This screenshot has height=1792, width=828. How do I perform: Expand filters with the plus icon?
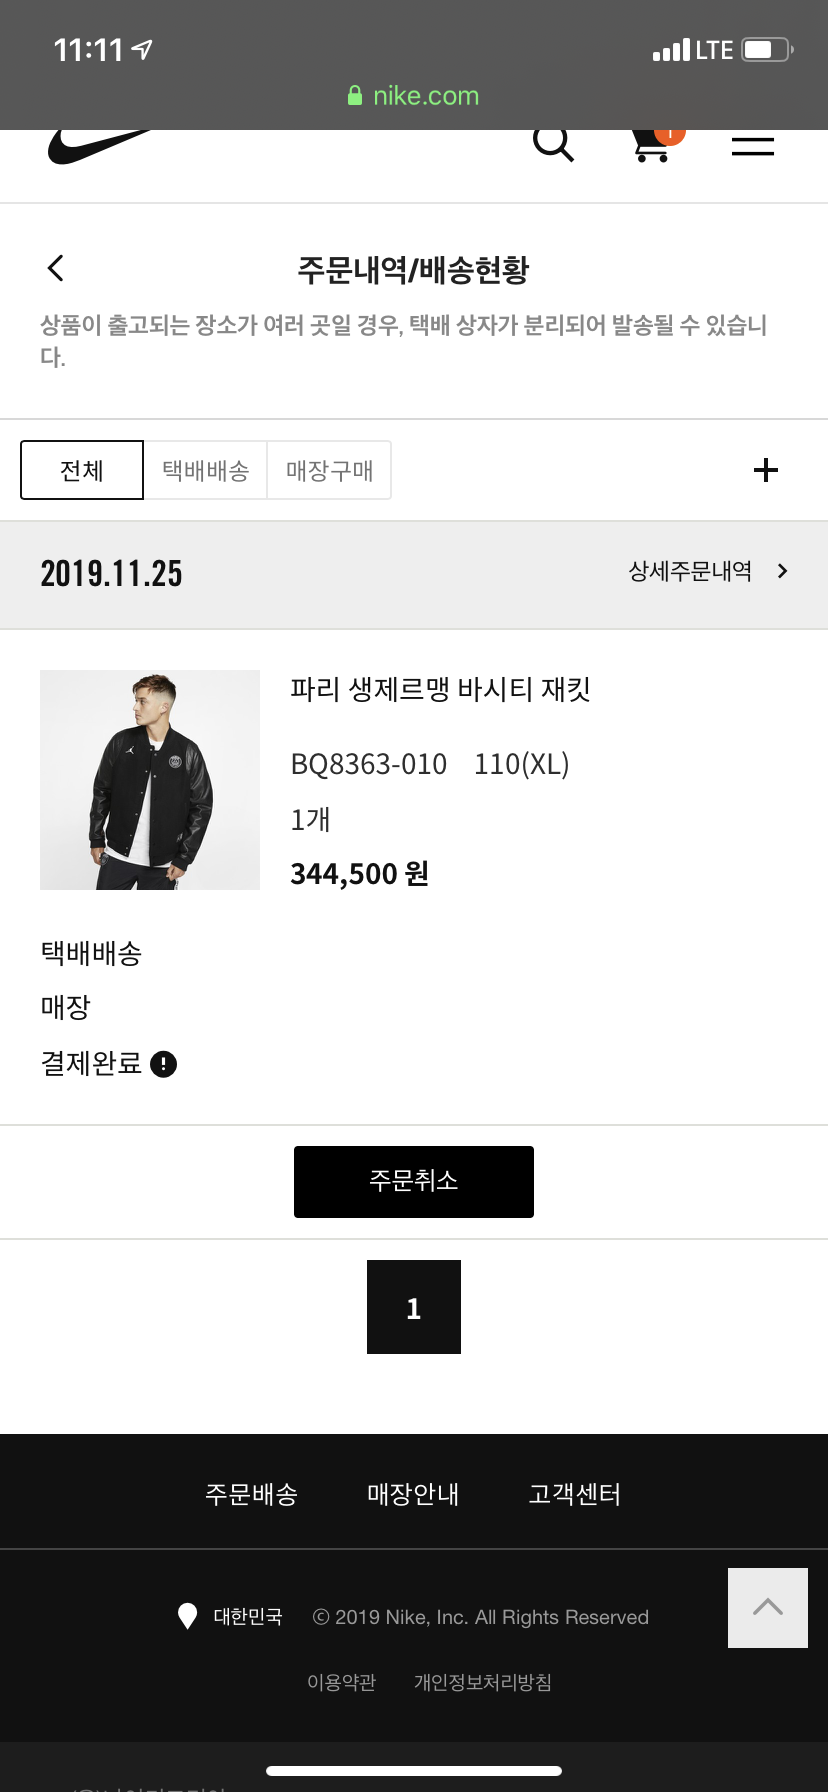pos(766,470)
